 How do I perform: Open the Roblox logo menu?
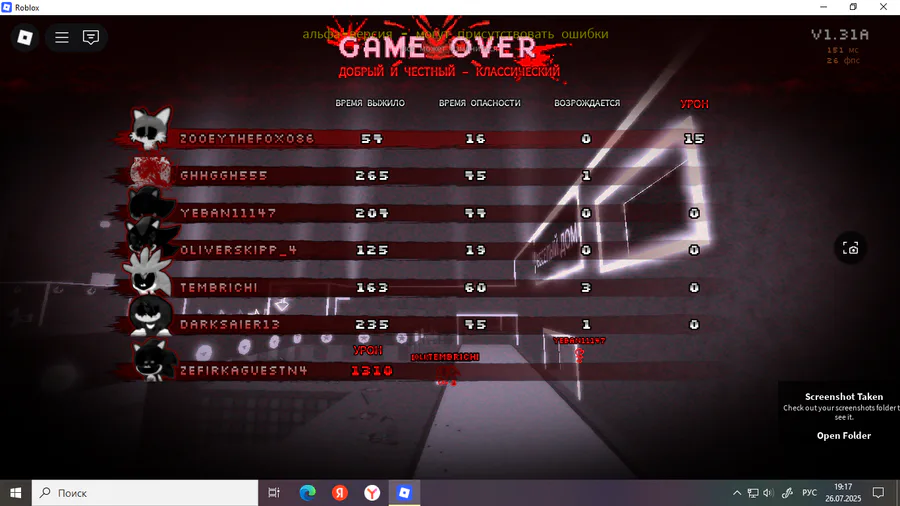click(25, 37)
